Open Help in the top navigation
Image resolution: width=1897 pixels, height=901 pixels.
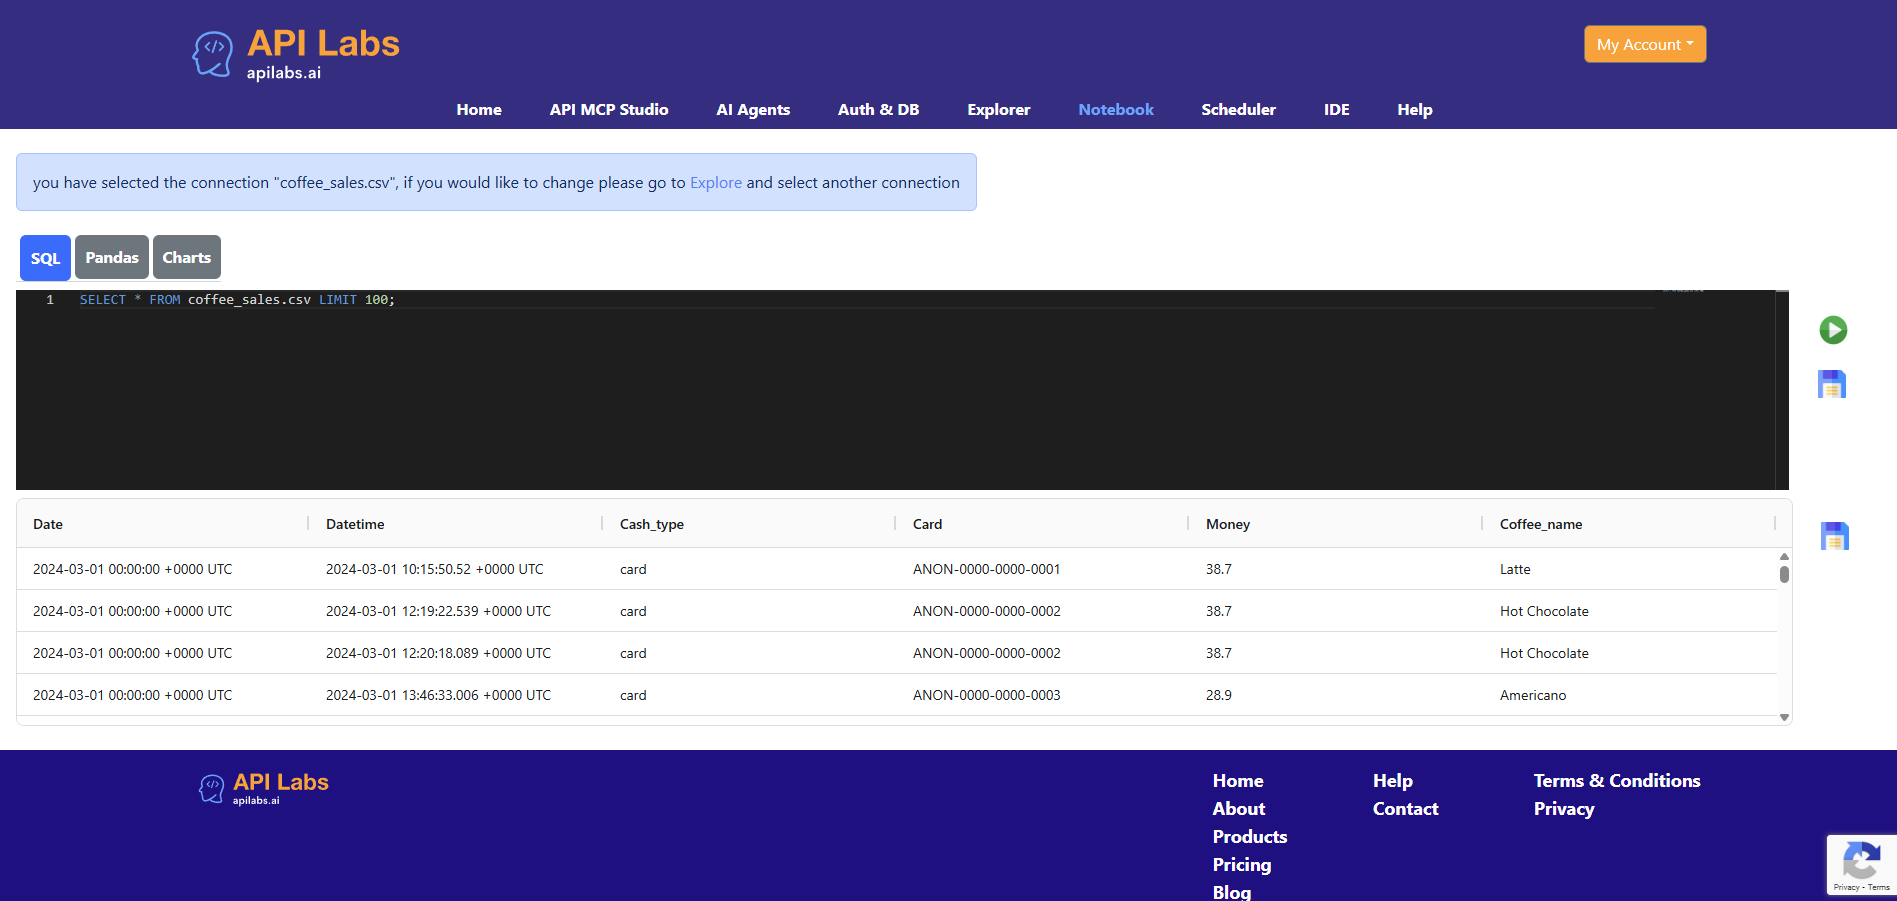click(x=1415, y=110)
